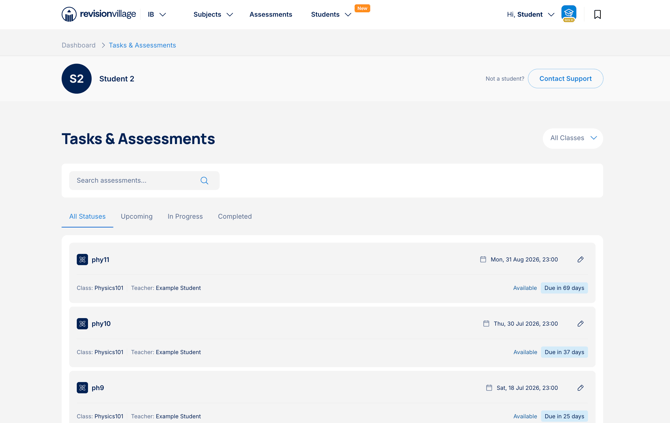Click calendar icon beside 31 Aug 2026
The image size is (670, 423).
pos(483,259)
